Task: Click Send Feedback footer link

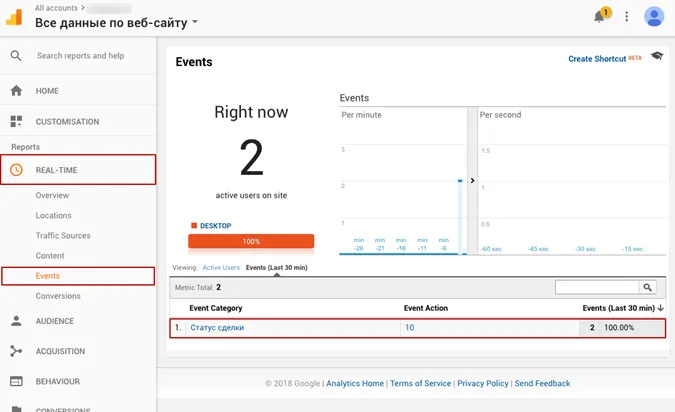Action: point(542,383)
